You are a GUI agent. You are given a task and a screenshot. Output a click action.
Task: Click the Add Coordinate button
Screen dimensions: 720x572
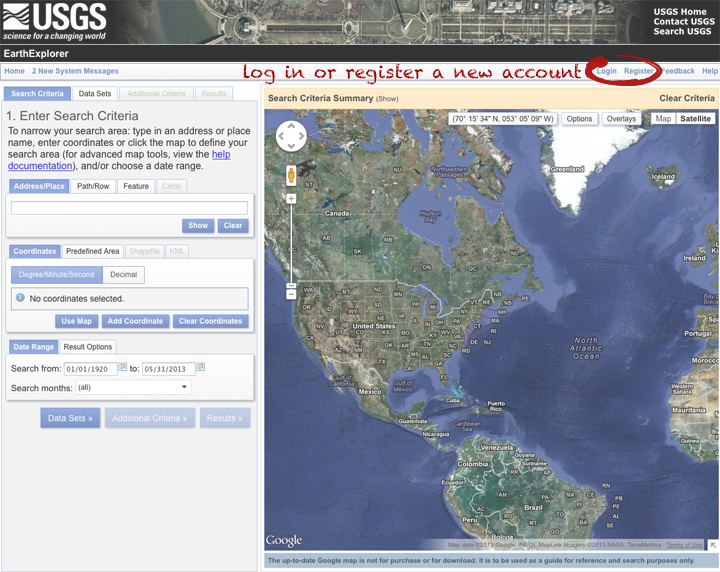135,321
